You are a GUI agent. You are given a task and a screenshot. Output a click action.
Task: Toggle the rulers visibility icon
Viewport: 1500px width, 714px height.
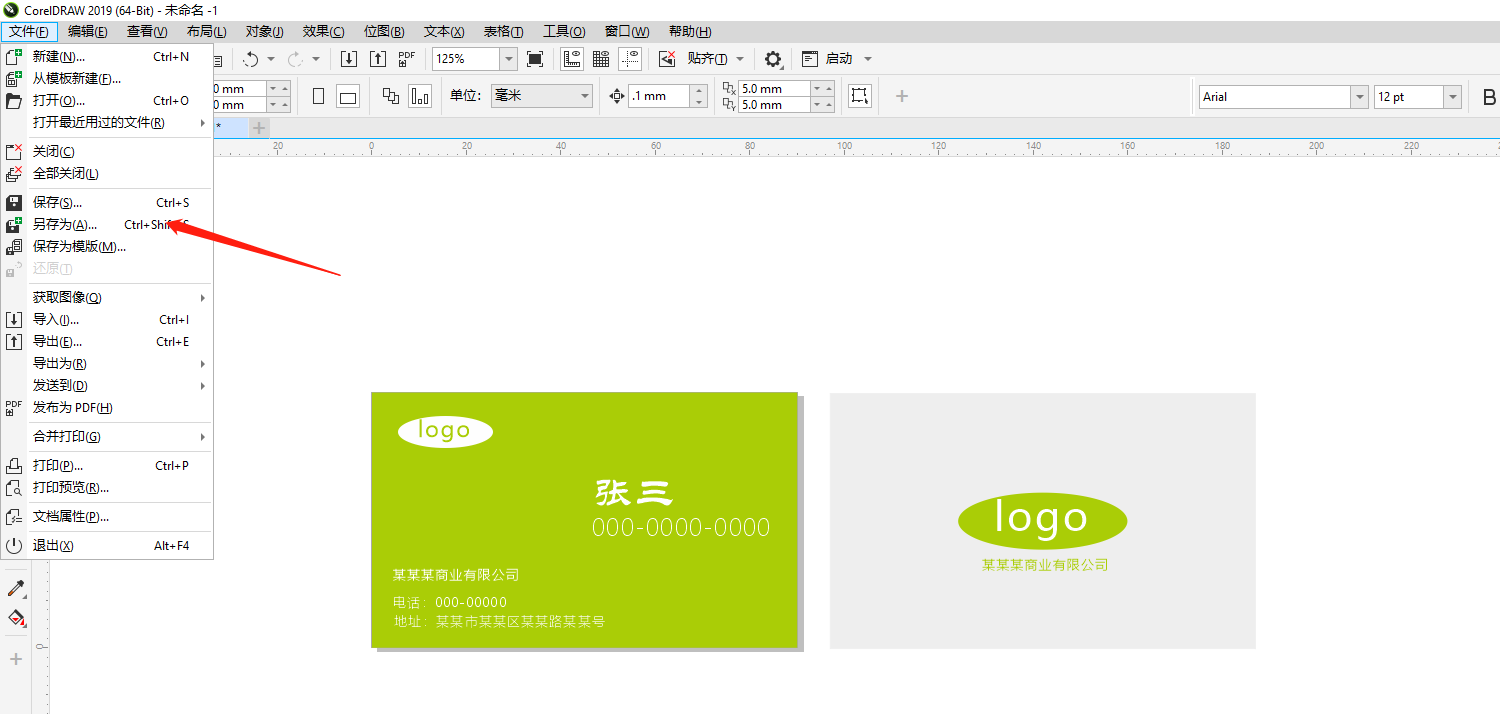click(571, 58)
